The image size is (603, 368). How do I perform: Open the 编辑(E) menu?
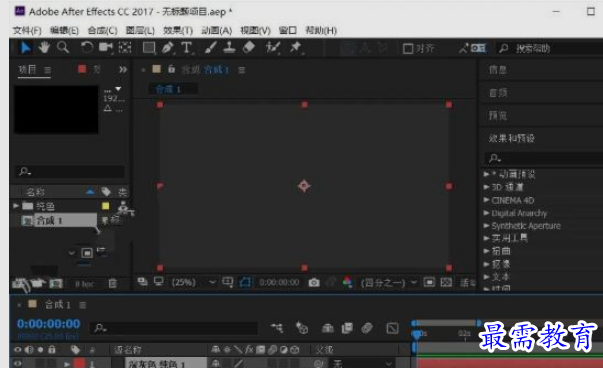pyautogui.click(x=64, y=30)
